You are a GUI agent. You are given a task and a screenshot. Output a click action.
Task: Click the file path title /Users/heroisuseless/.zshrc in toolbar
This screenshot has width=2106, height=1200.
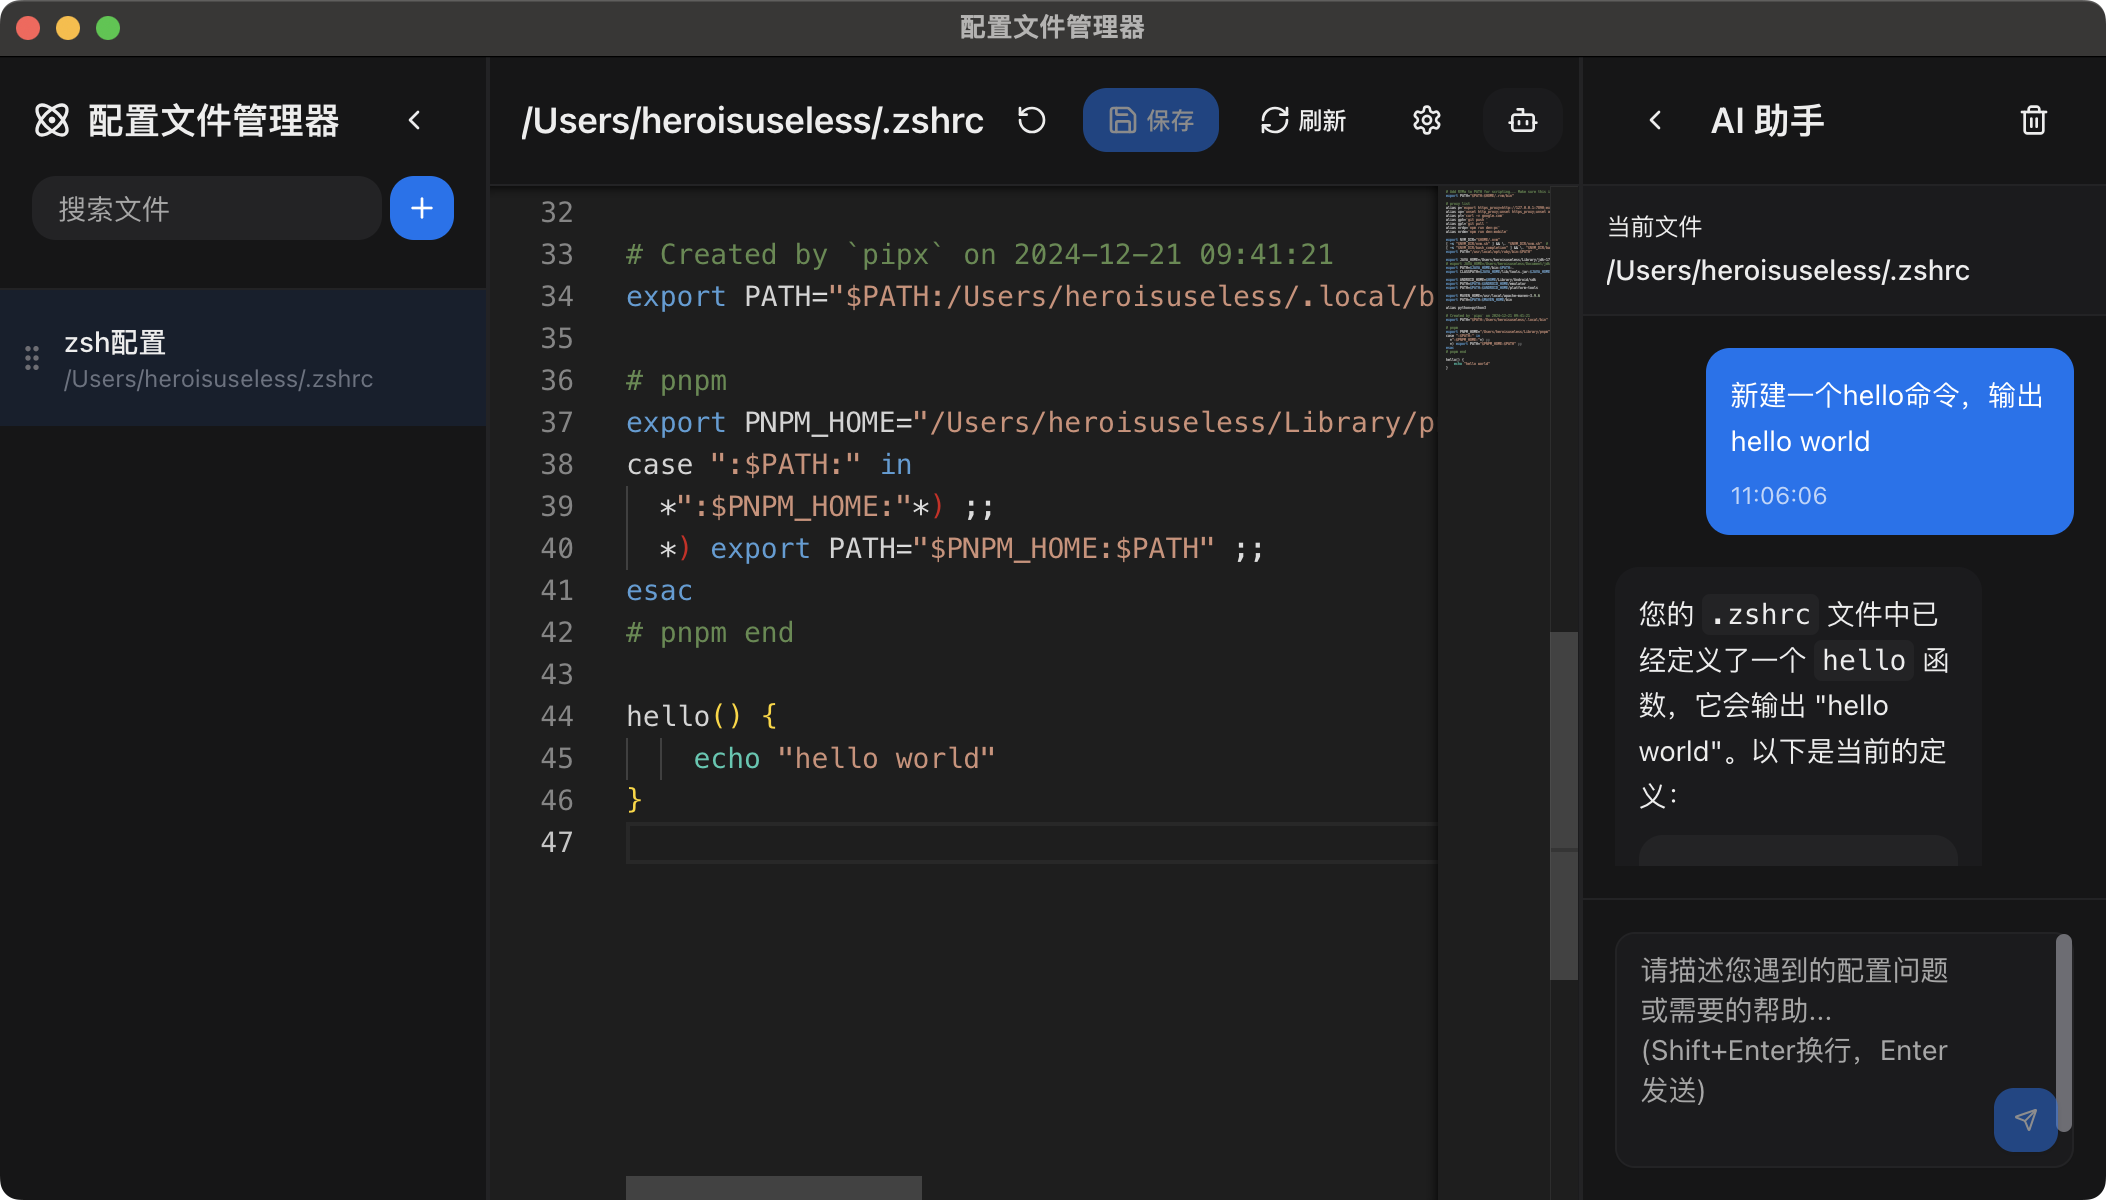pyautogui.click(x=752, y=120)
